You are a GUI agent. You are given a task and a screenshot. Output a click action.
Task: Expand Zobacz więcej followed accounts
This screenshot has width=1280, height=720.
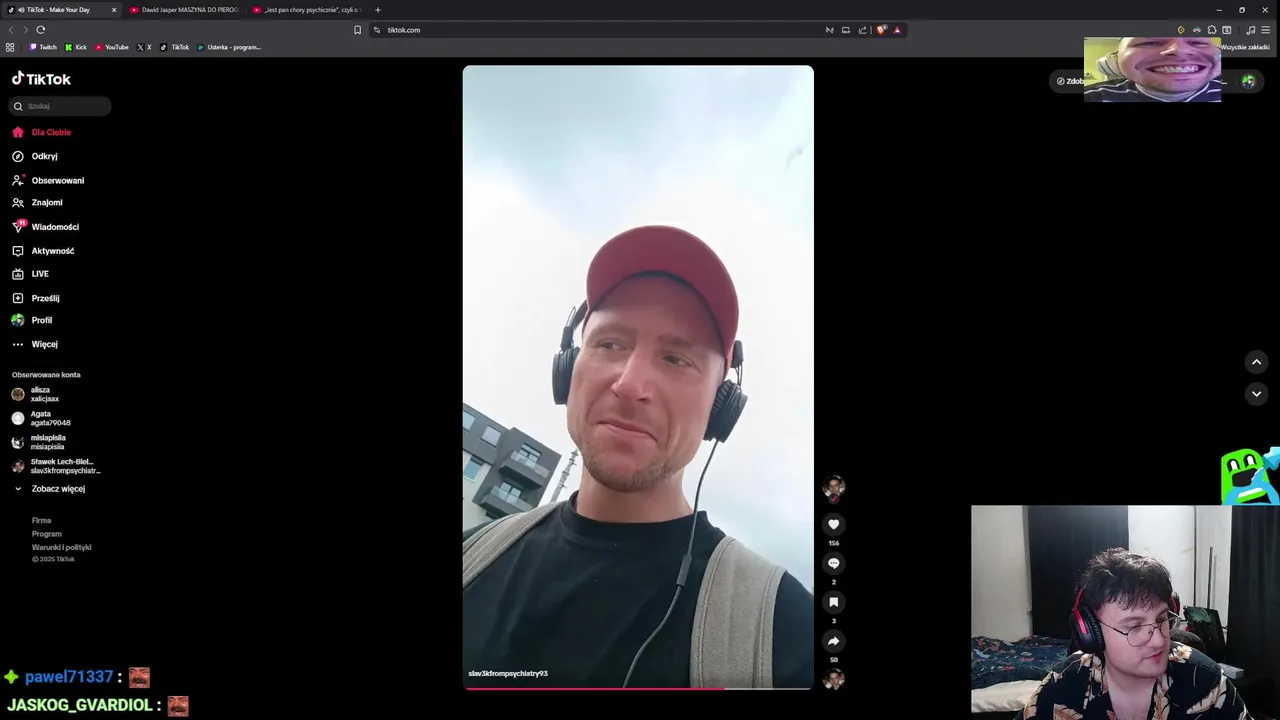(x=49, y=489)
